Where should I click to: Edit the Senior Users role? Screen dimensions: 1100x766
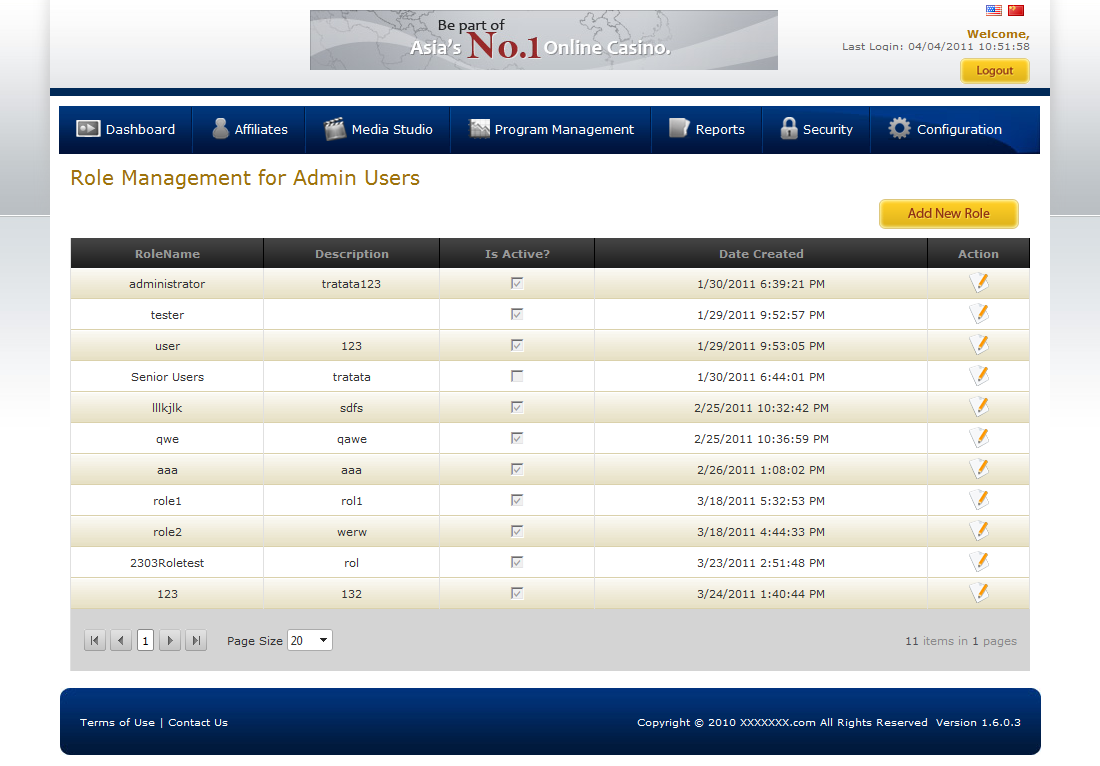pos(979,377)
